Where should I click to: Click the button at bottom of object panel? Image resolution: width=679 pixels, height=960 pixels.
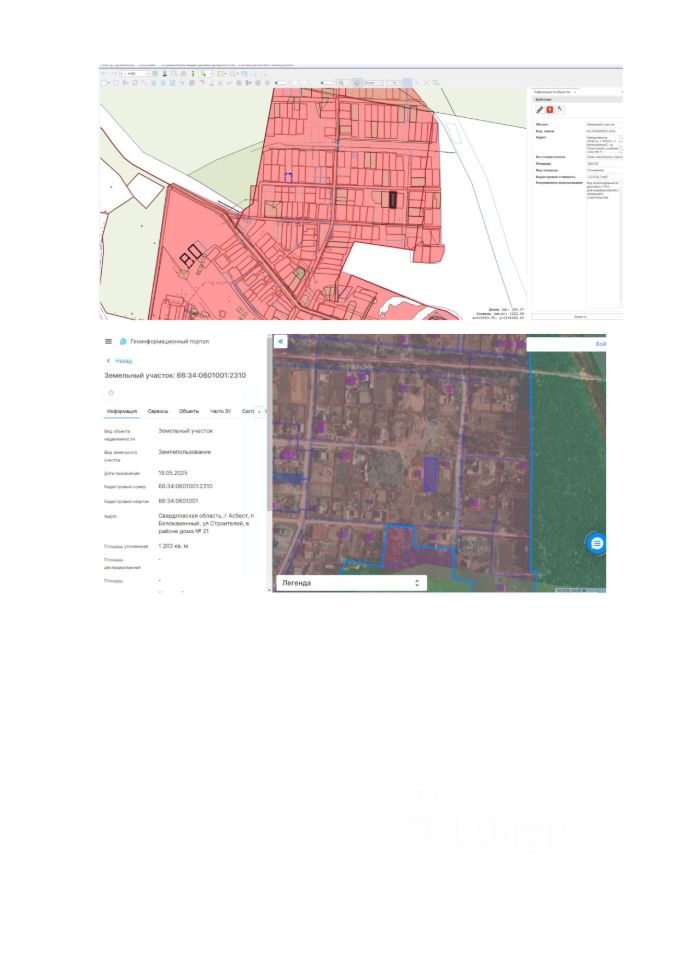[x=579, y=317]
